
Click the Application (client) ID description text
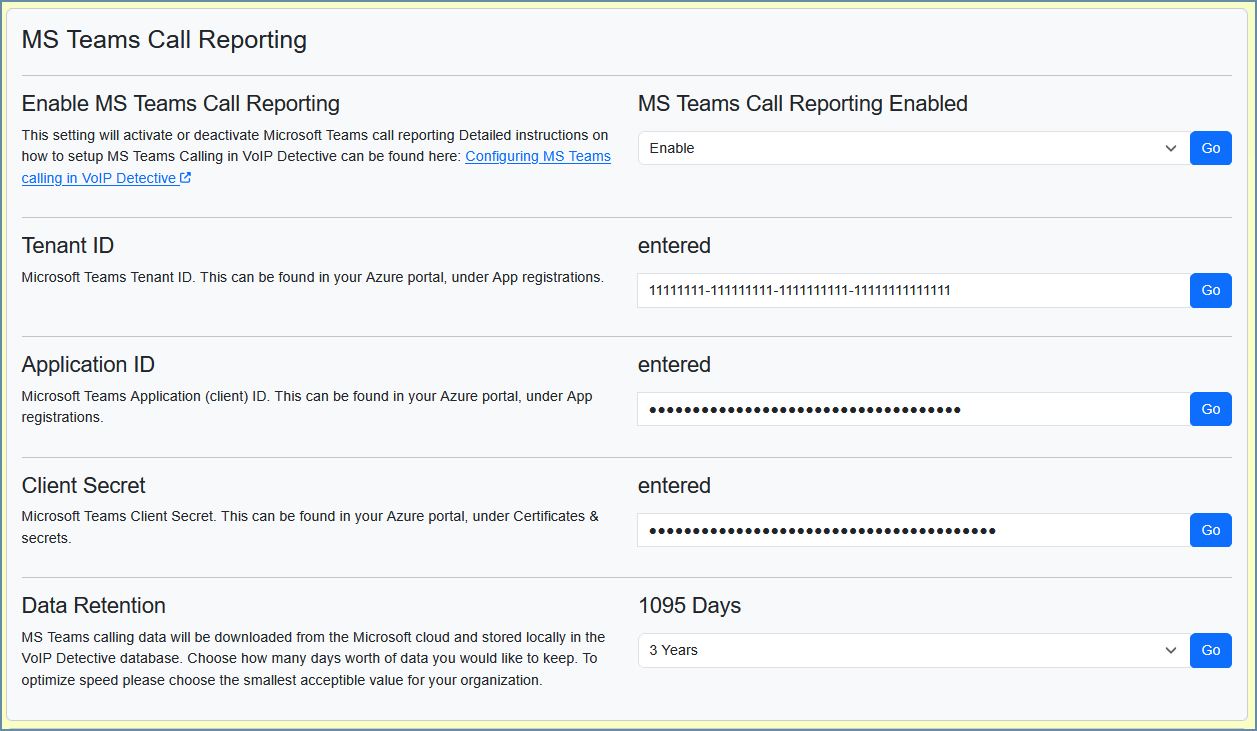tap(307, 407)
